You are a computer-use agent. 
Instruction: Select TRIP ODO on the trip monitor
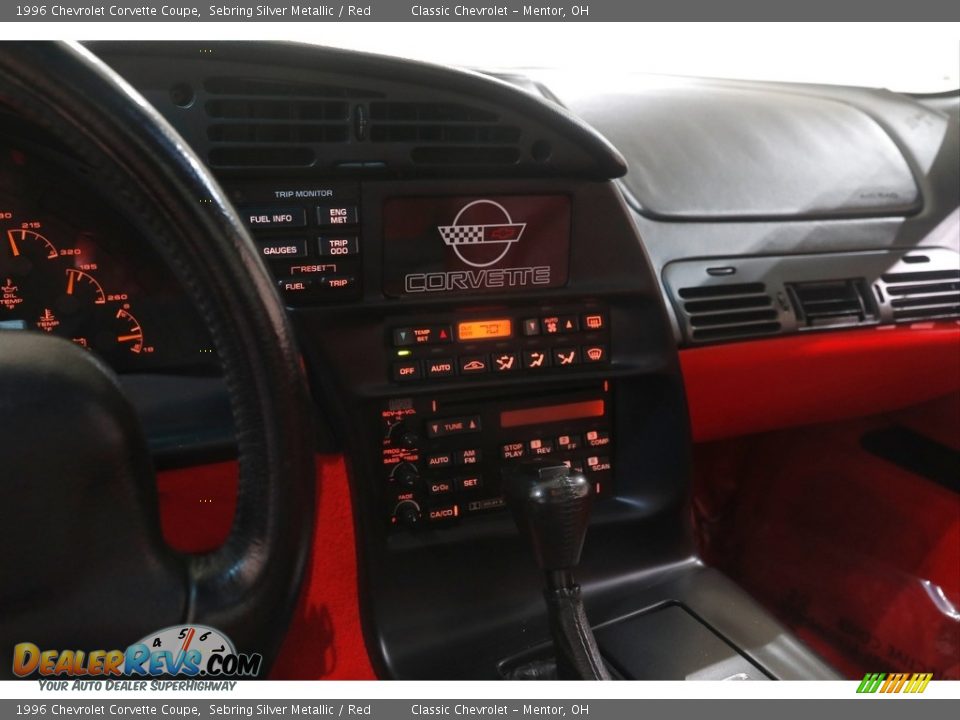click(x=339, y=247)
